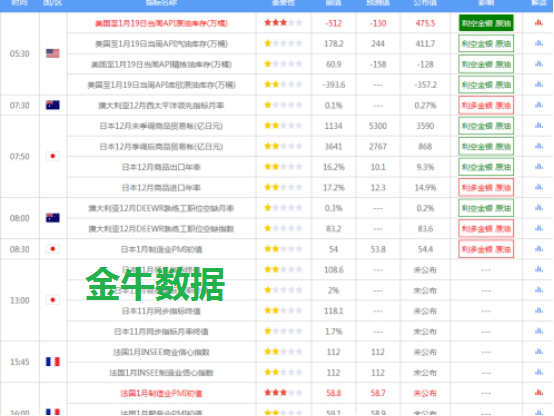Image resolution: width=554 pixels, height=416 pixels.
Task: Select forecast value 5300 cell
Action: 378,126
